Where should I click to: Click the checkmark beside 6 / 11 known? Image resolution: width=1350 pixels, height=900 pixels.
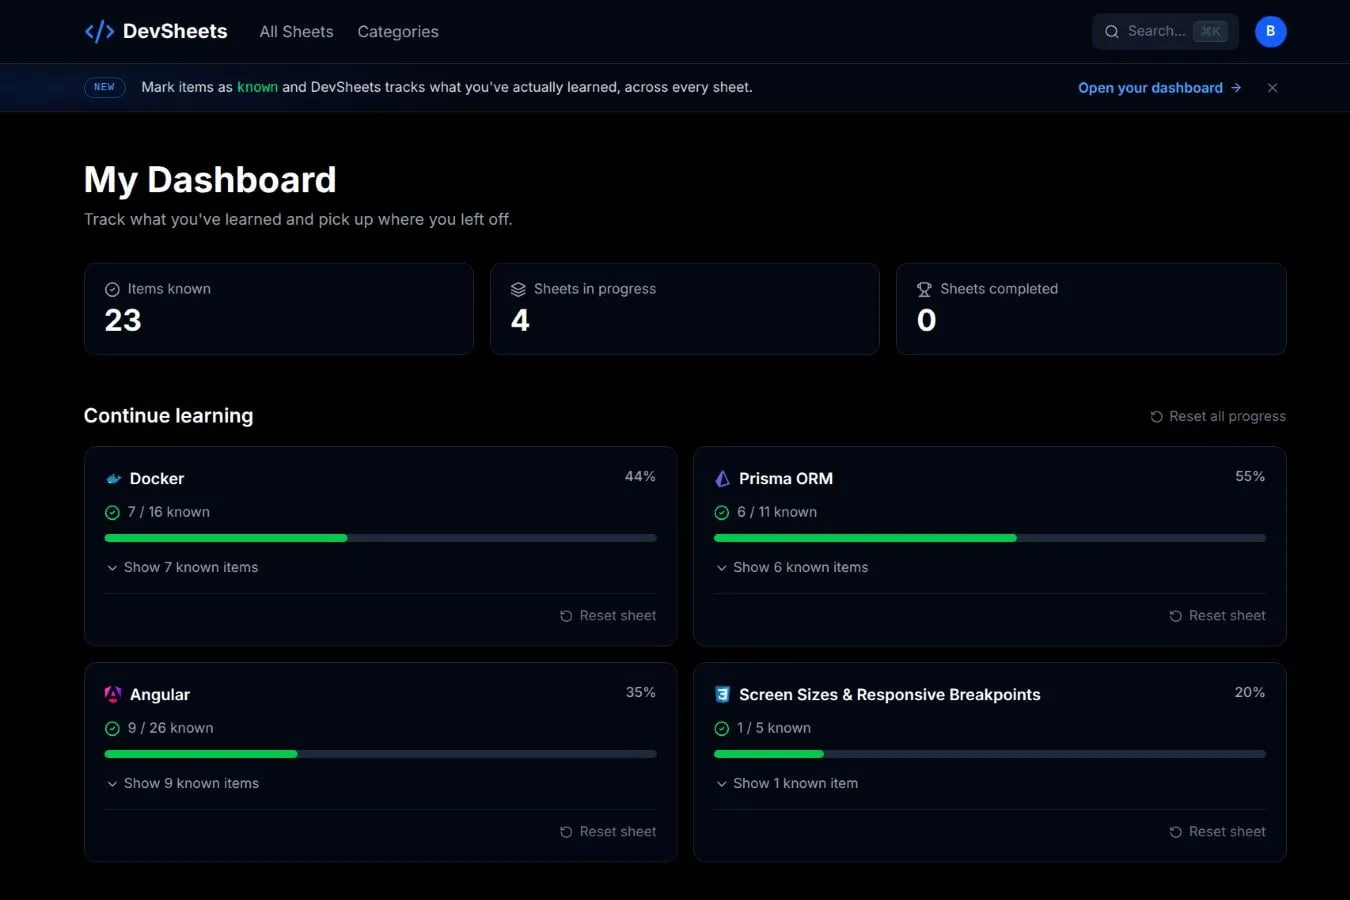[x=721, y=513]
